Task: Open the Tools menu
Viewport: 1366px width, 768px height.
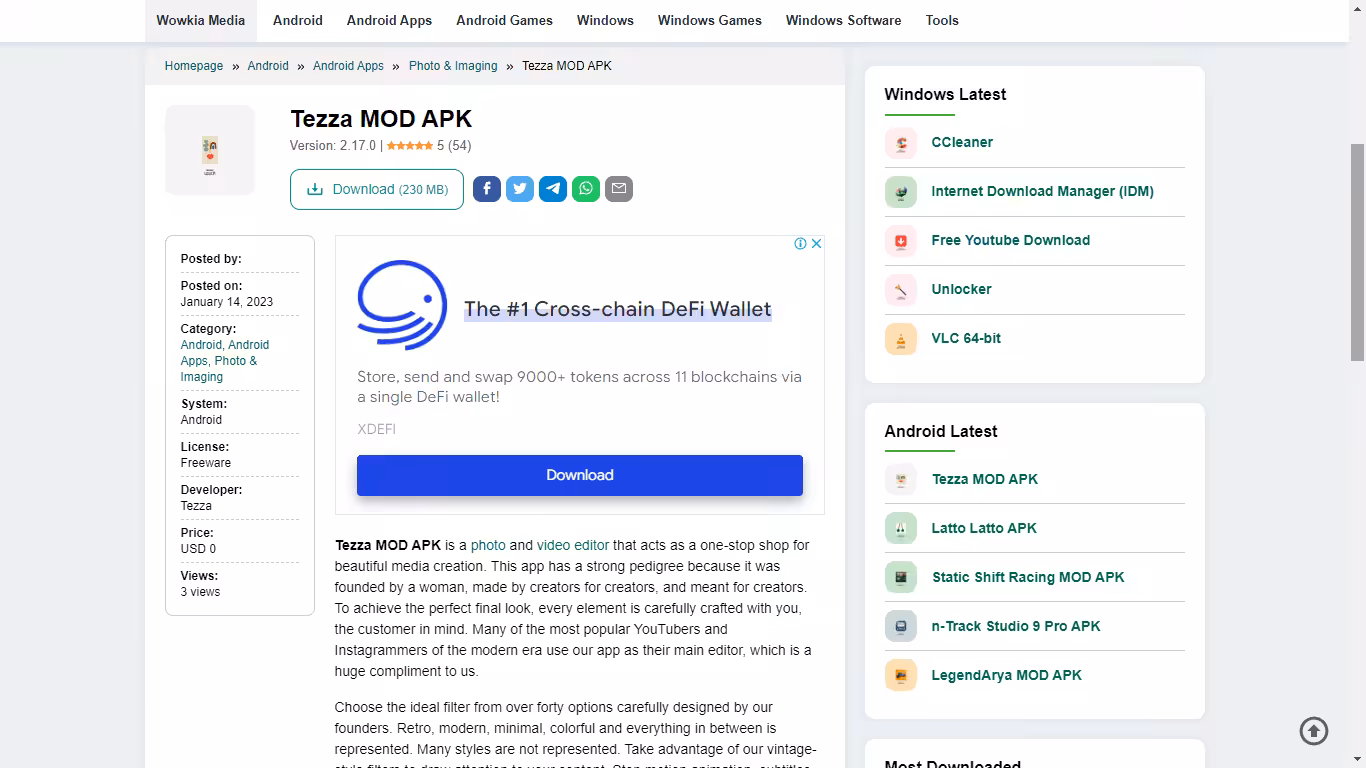Action: pos(942,20)
